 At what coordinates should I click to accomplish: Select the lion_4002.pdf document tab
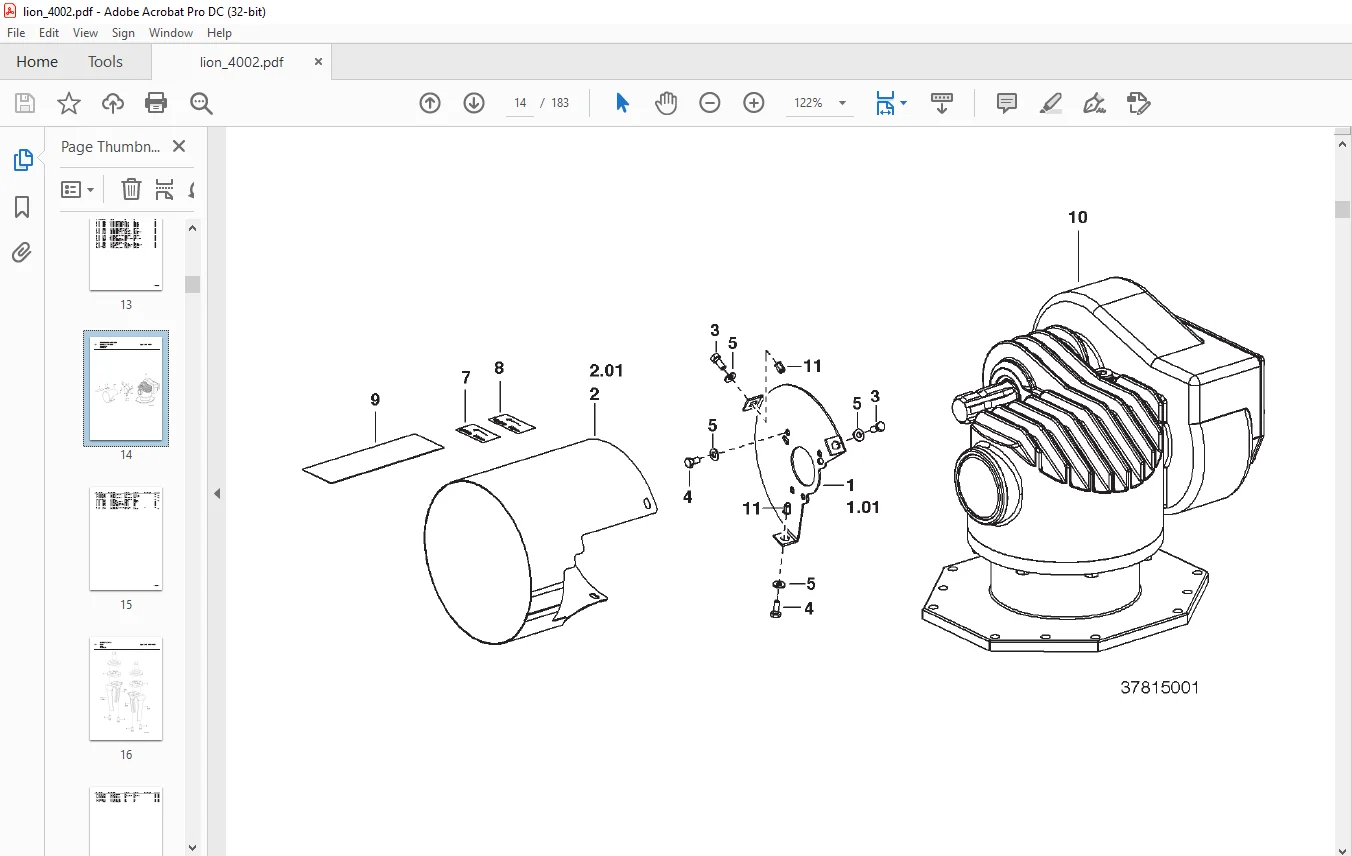click(x=242, y=62)
